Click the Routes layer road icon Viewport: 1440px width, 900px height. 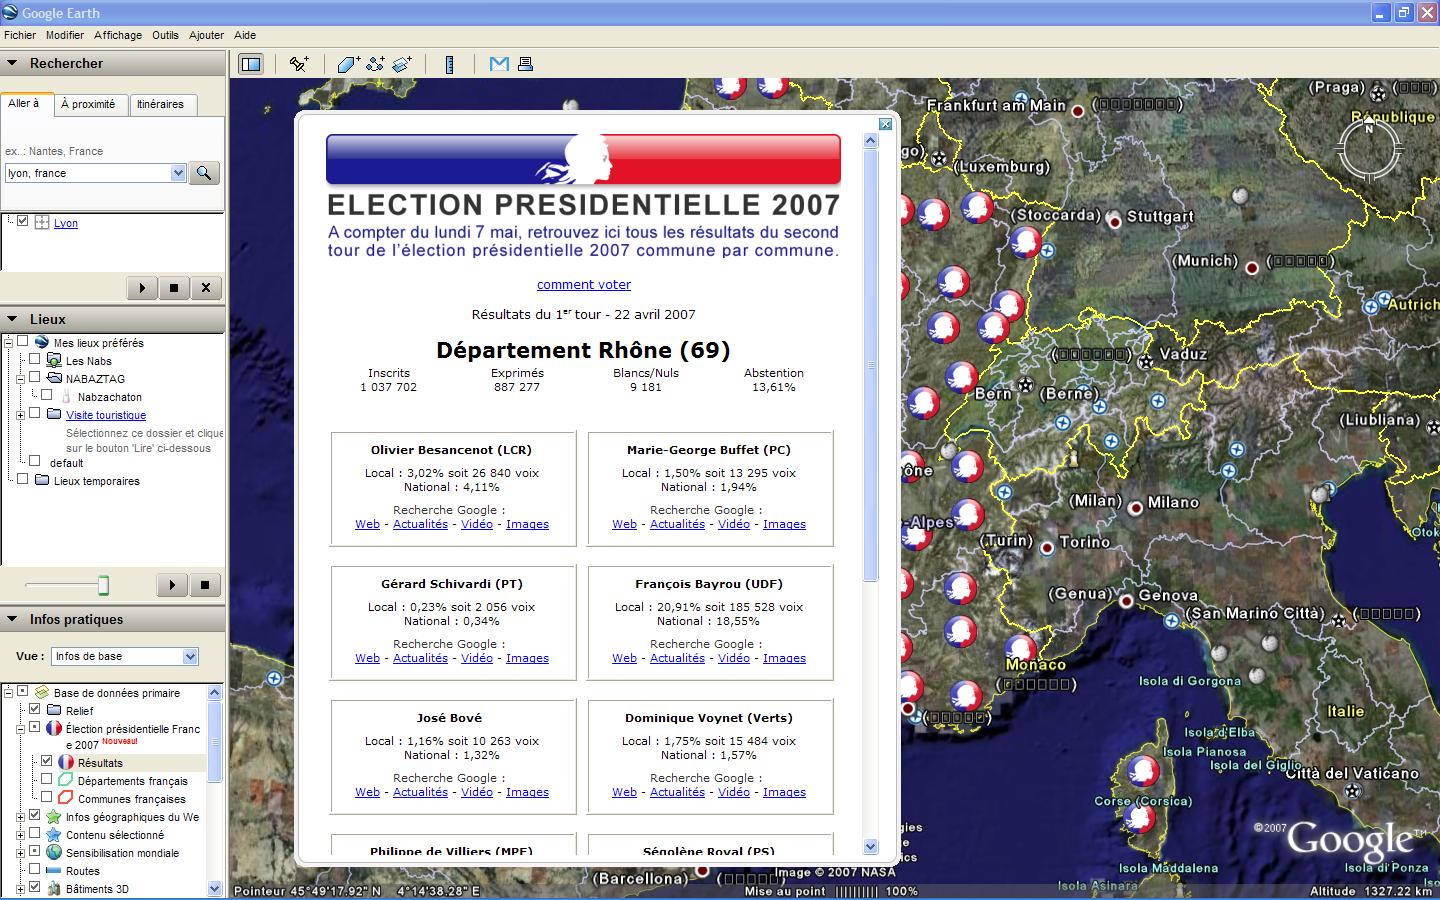(x=54, y=871)
